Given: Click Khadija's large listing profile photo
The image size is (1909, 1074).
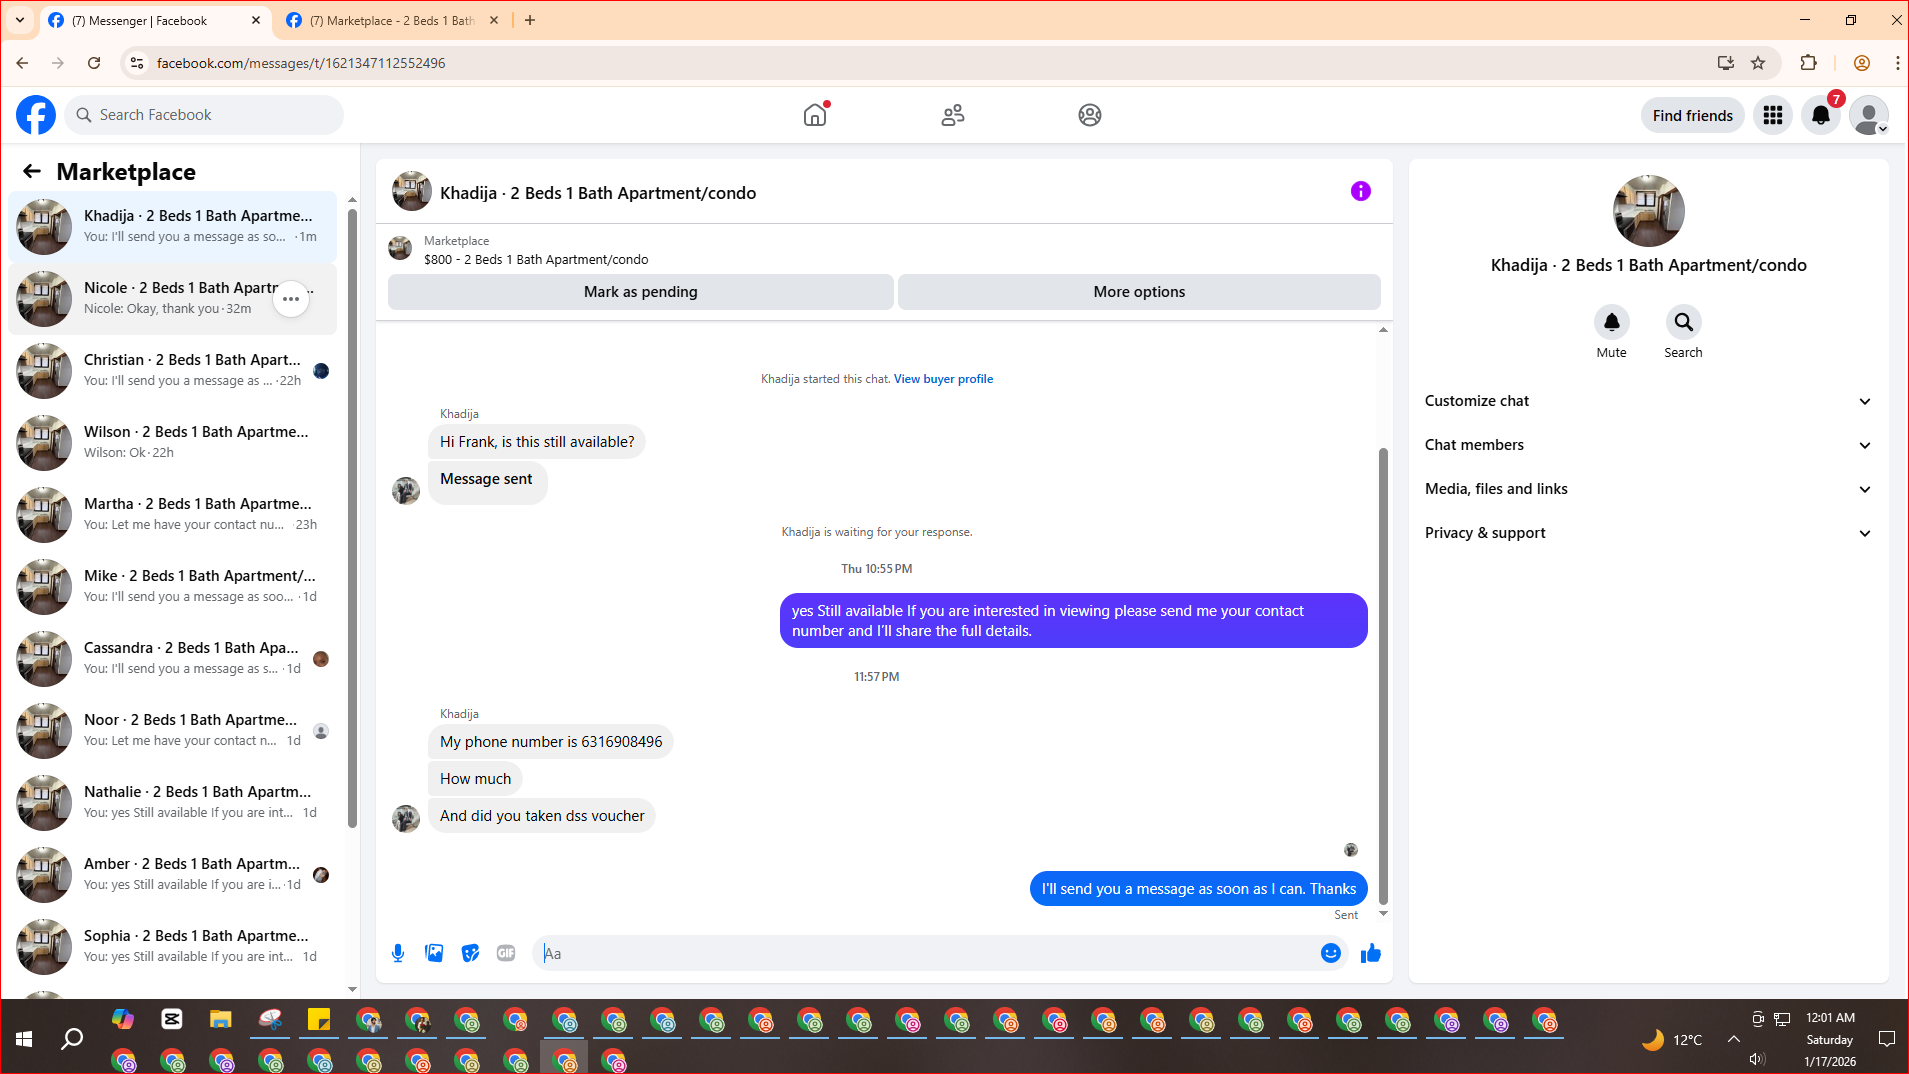Looking at the screenshot, I should pyautogui.click(x=1648, y=211).
